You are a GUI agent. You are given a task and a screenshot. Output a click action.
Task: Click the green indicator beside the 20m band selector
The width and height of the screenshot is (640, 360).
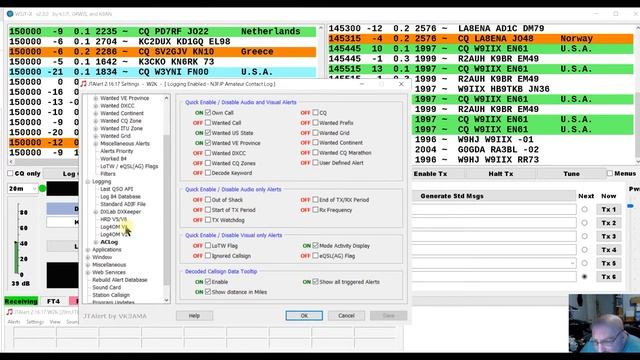pyautogui.click(x=42, y=189)
